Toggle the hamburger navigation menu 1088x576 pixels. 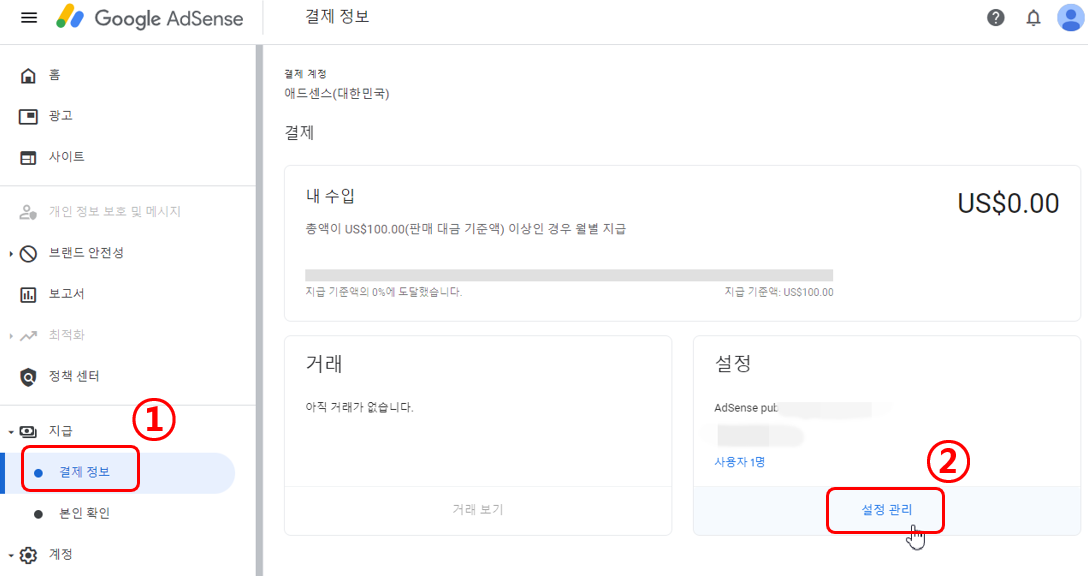tap(29, 16)
